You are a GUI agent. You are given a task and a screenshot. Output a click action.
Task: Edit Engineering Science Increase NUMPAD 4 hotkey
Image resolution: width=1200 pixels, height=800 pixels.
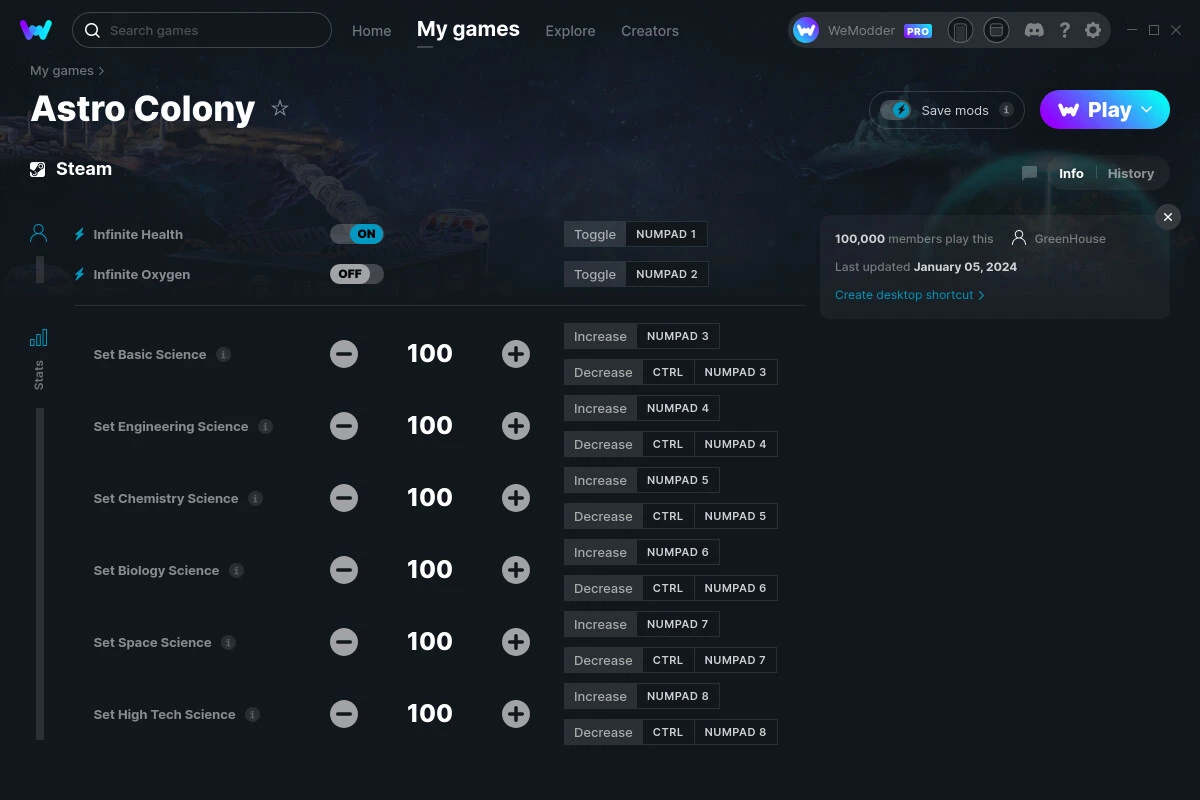[x=642, y=408]
